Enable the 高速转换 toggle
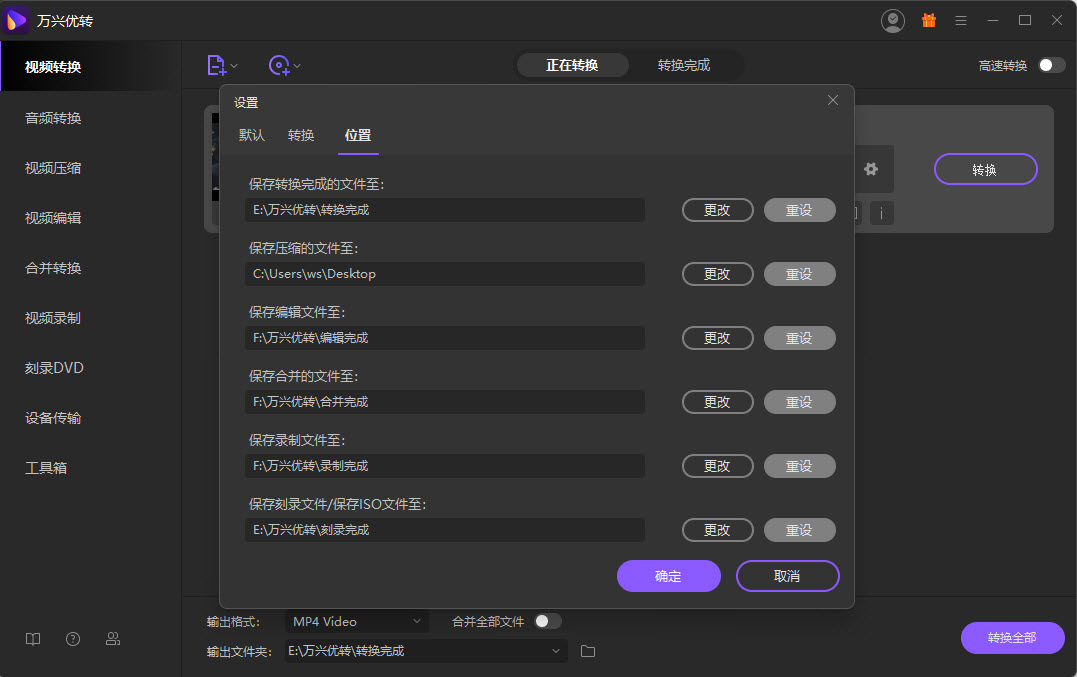Image resolution: width=1077 pixels, height=677 pixels. [x=1049, y=64]
